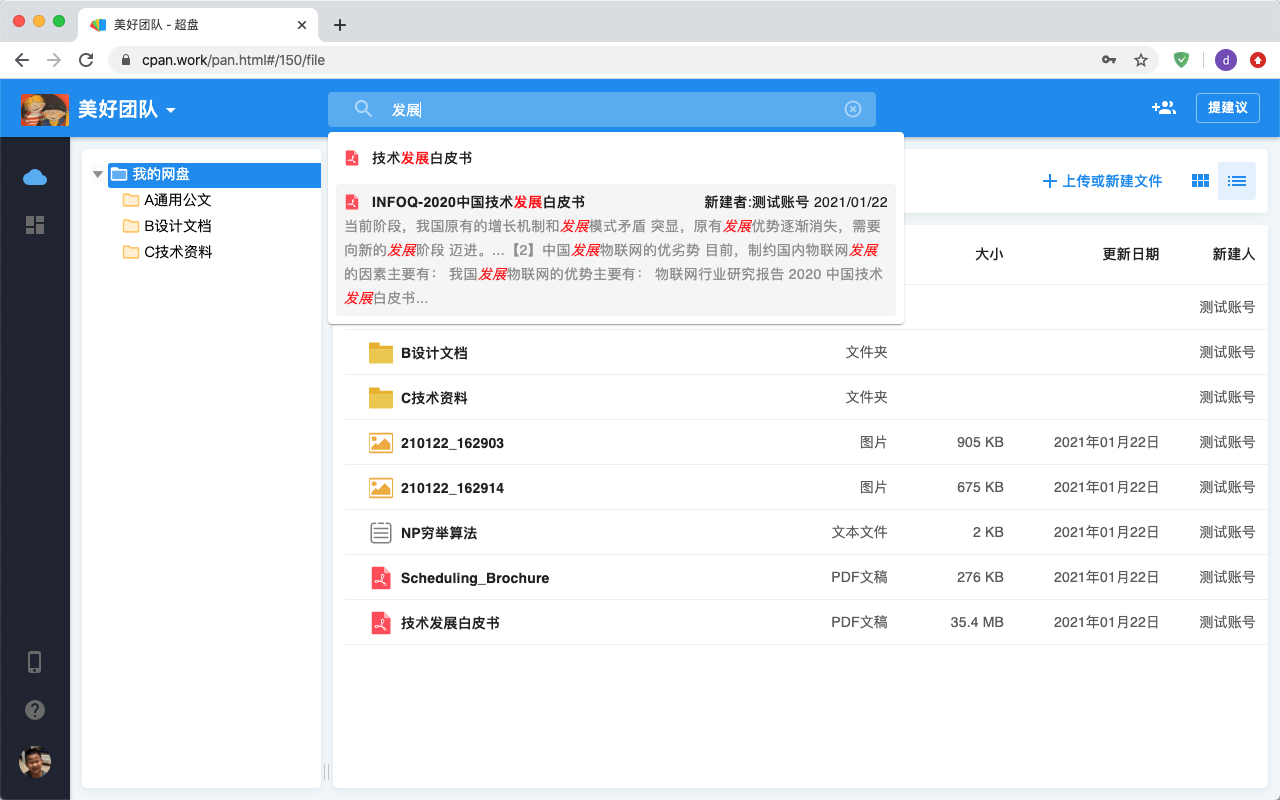Click the panel divider resize handle

tap(326, 771)
